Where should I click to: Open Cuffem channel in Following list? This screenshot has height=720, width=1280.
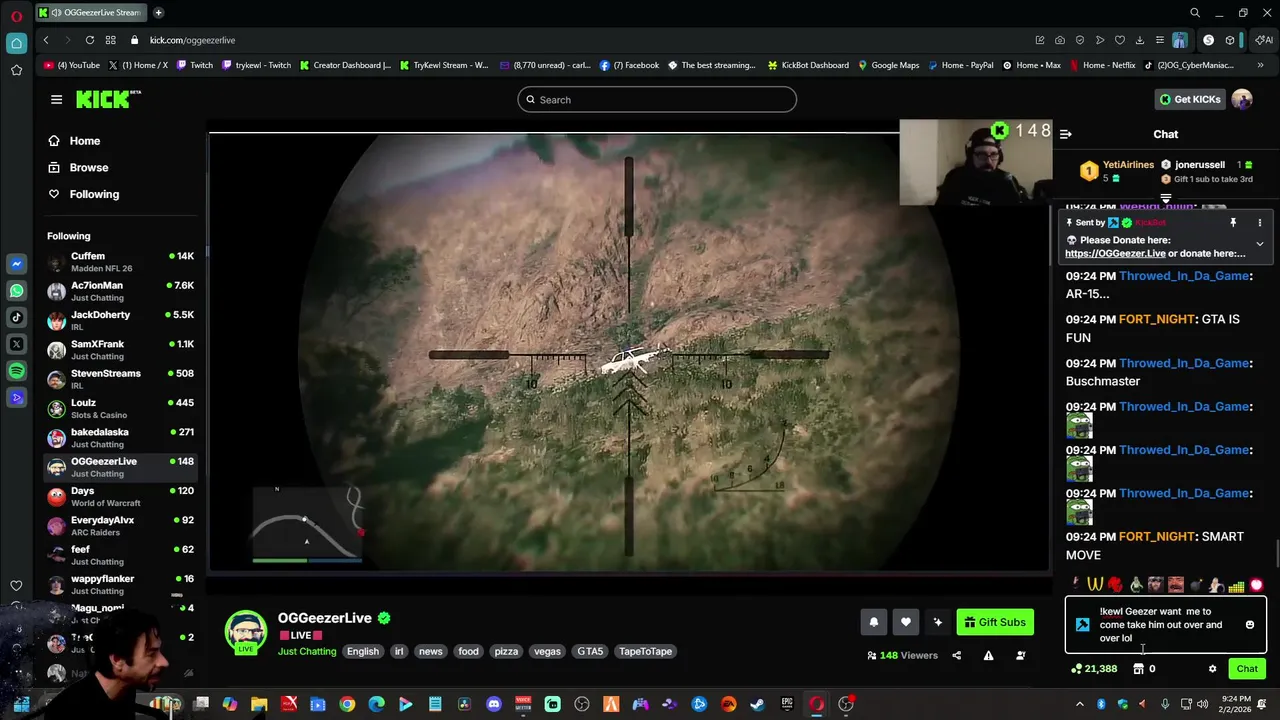click(120, 262)
